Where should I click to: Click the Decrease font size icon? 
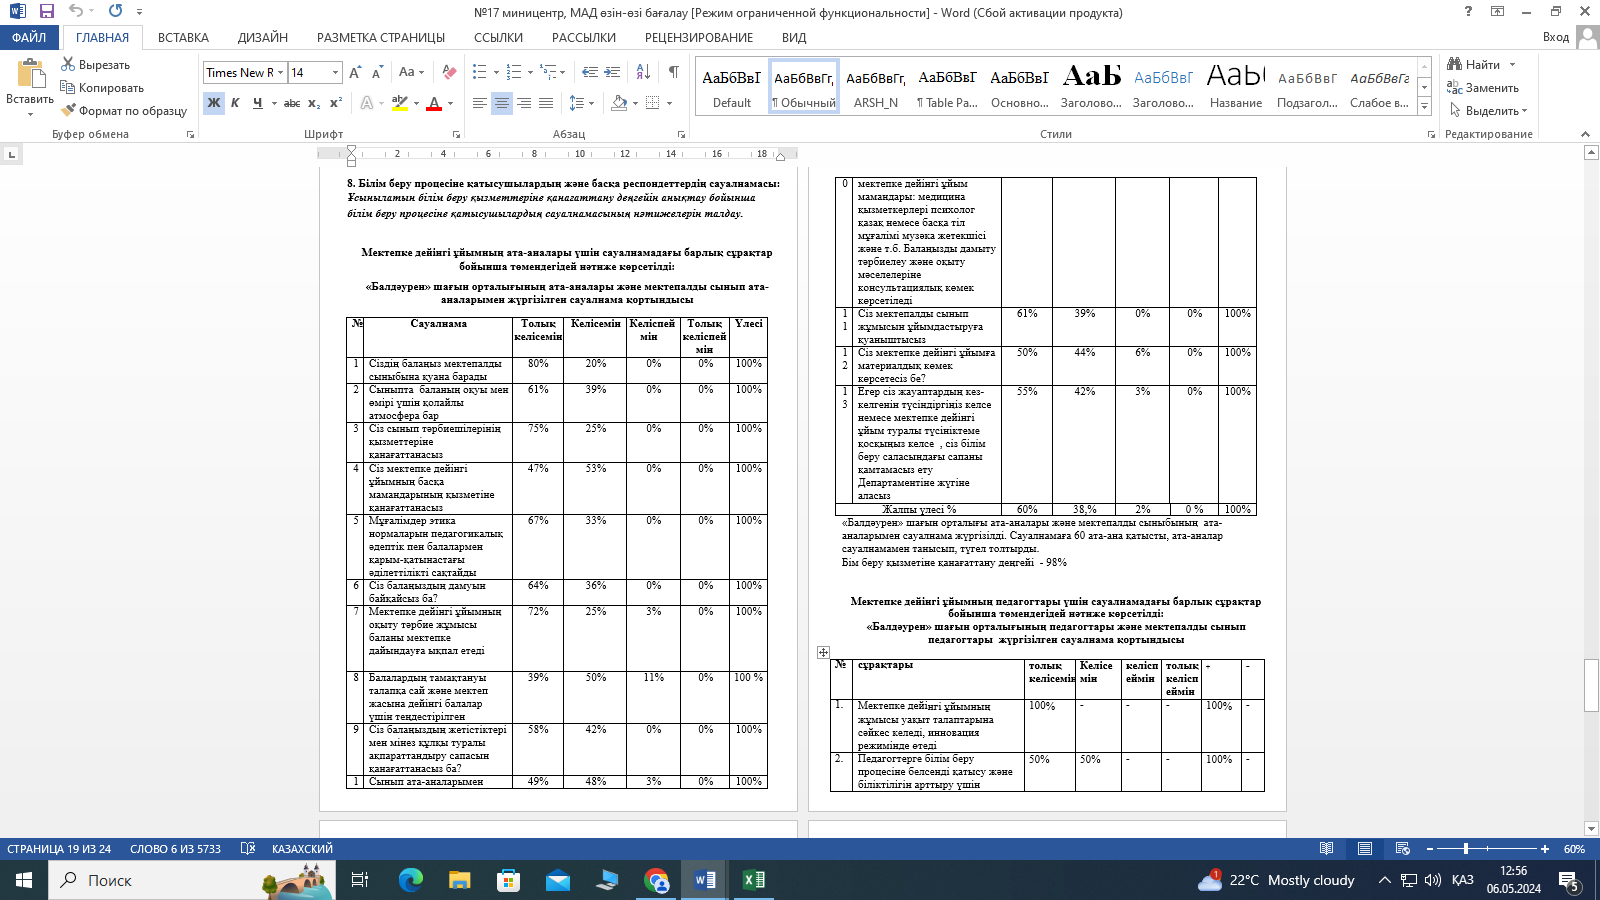(x=377, y=72)
